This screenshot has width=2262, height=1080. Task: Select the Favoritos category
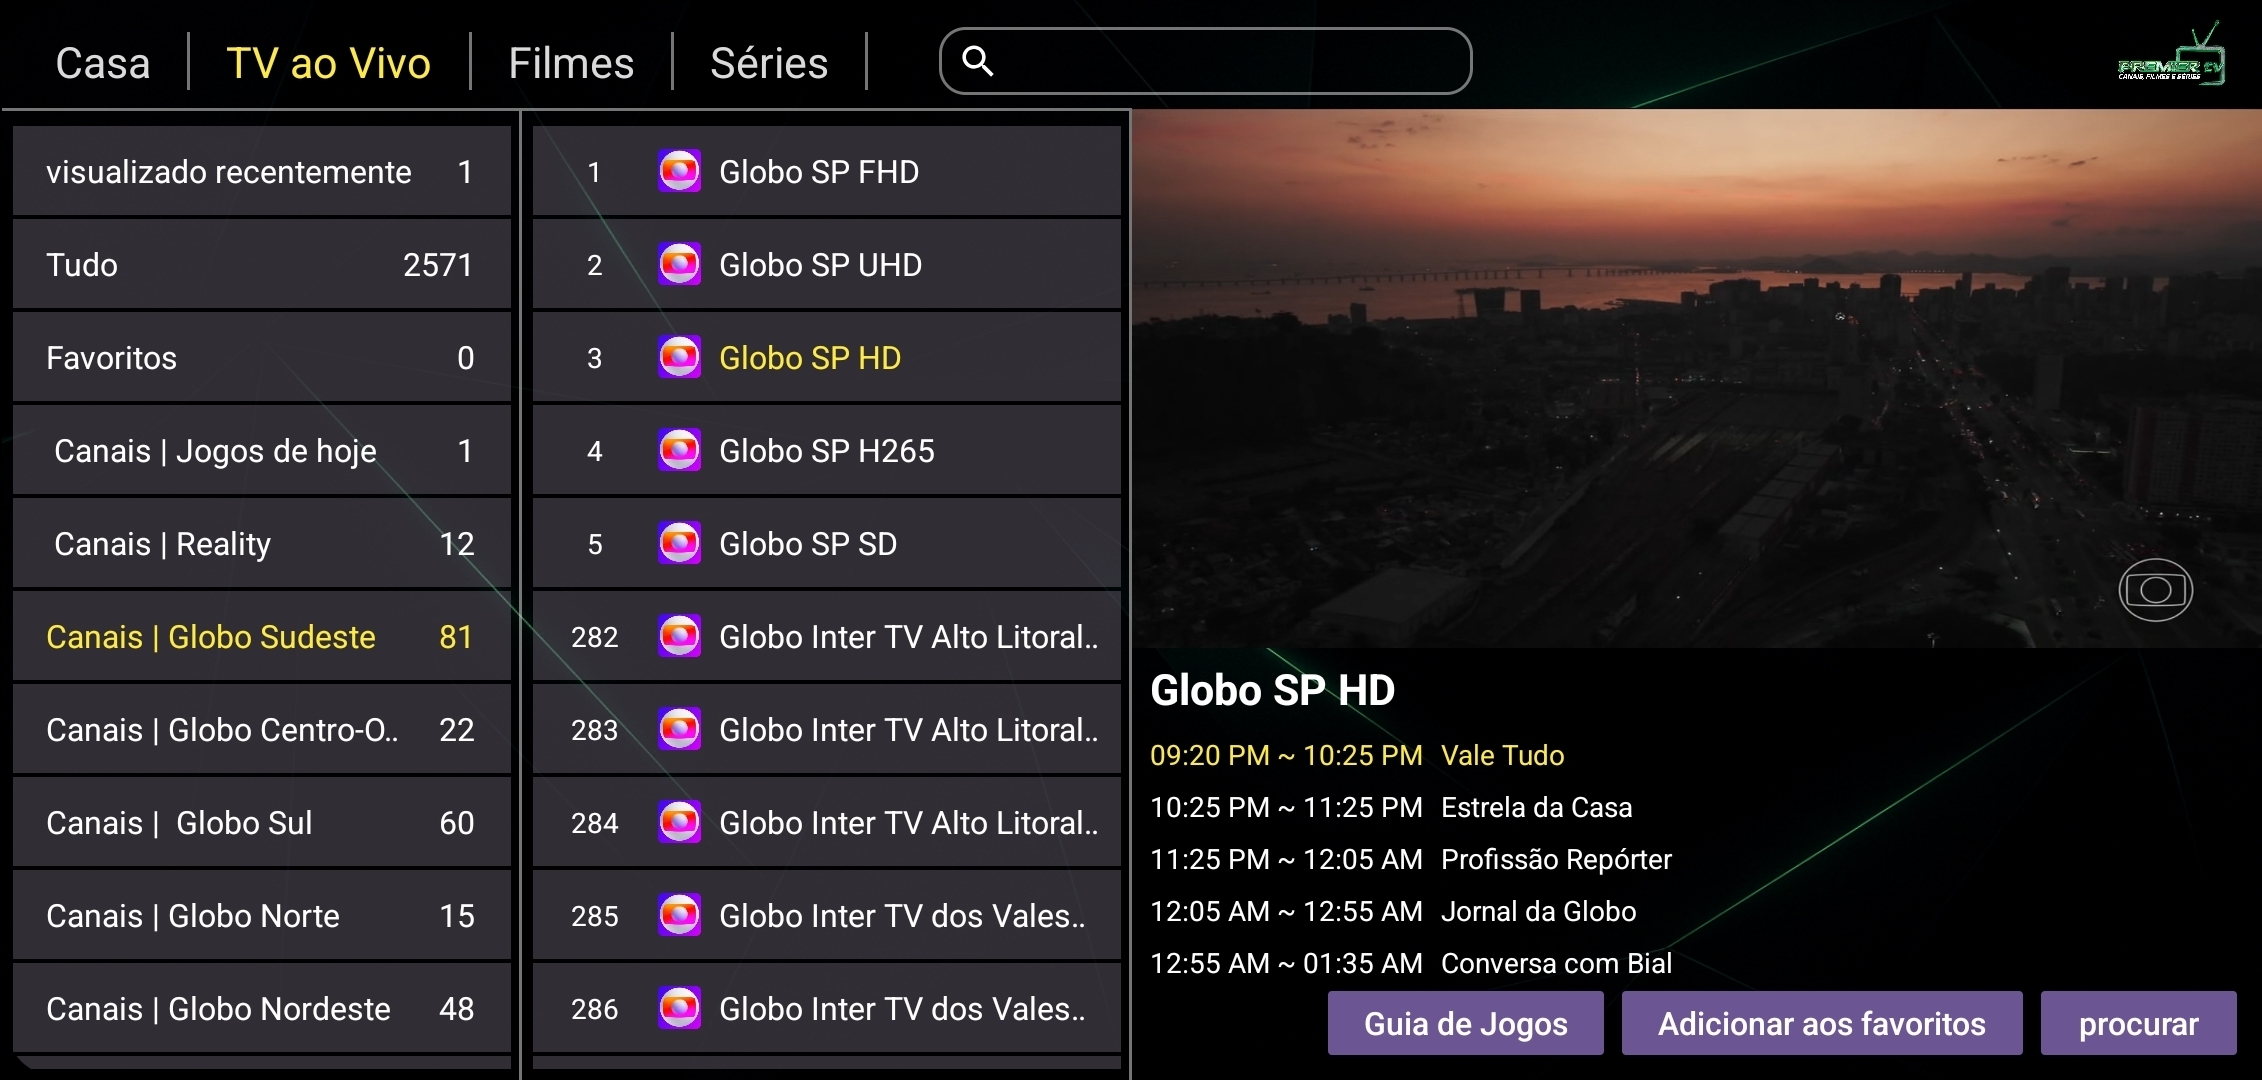pos(260,358)
